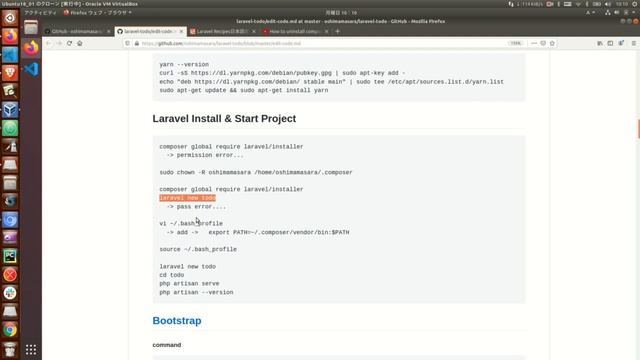Open Google Chrome from host dock
The image size is (640, 360).
pos(10,330)
